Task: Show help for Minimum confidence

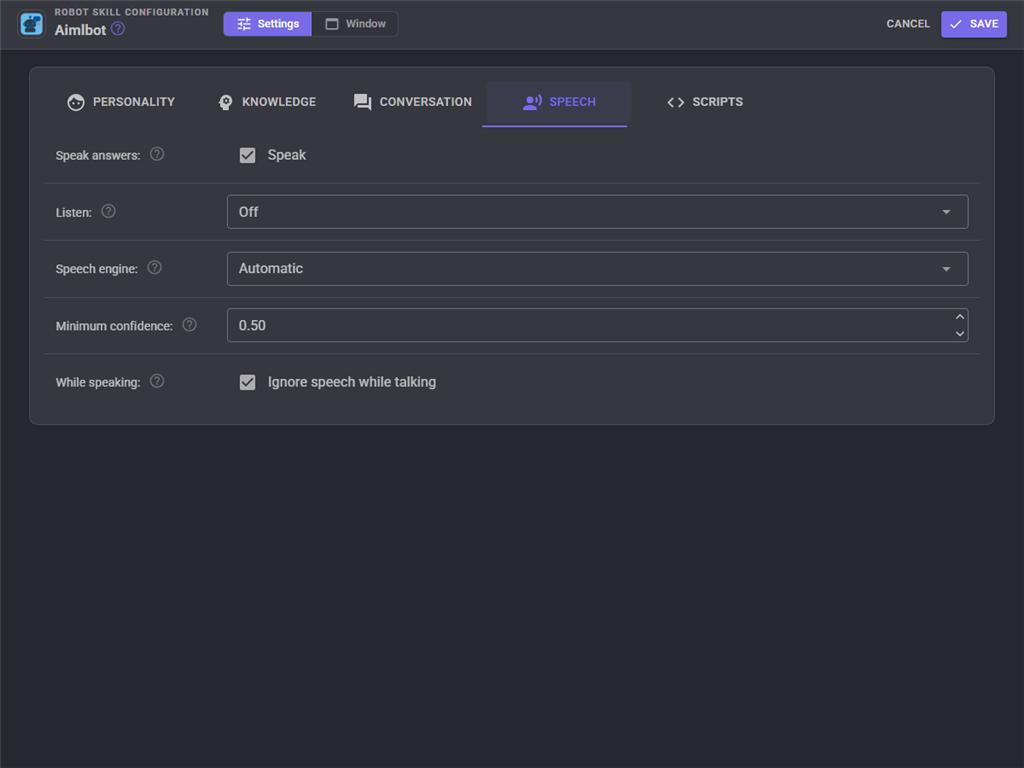Action: click(x=189, y=325)
